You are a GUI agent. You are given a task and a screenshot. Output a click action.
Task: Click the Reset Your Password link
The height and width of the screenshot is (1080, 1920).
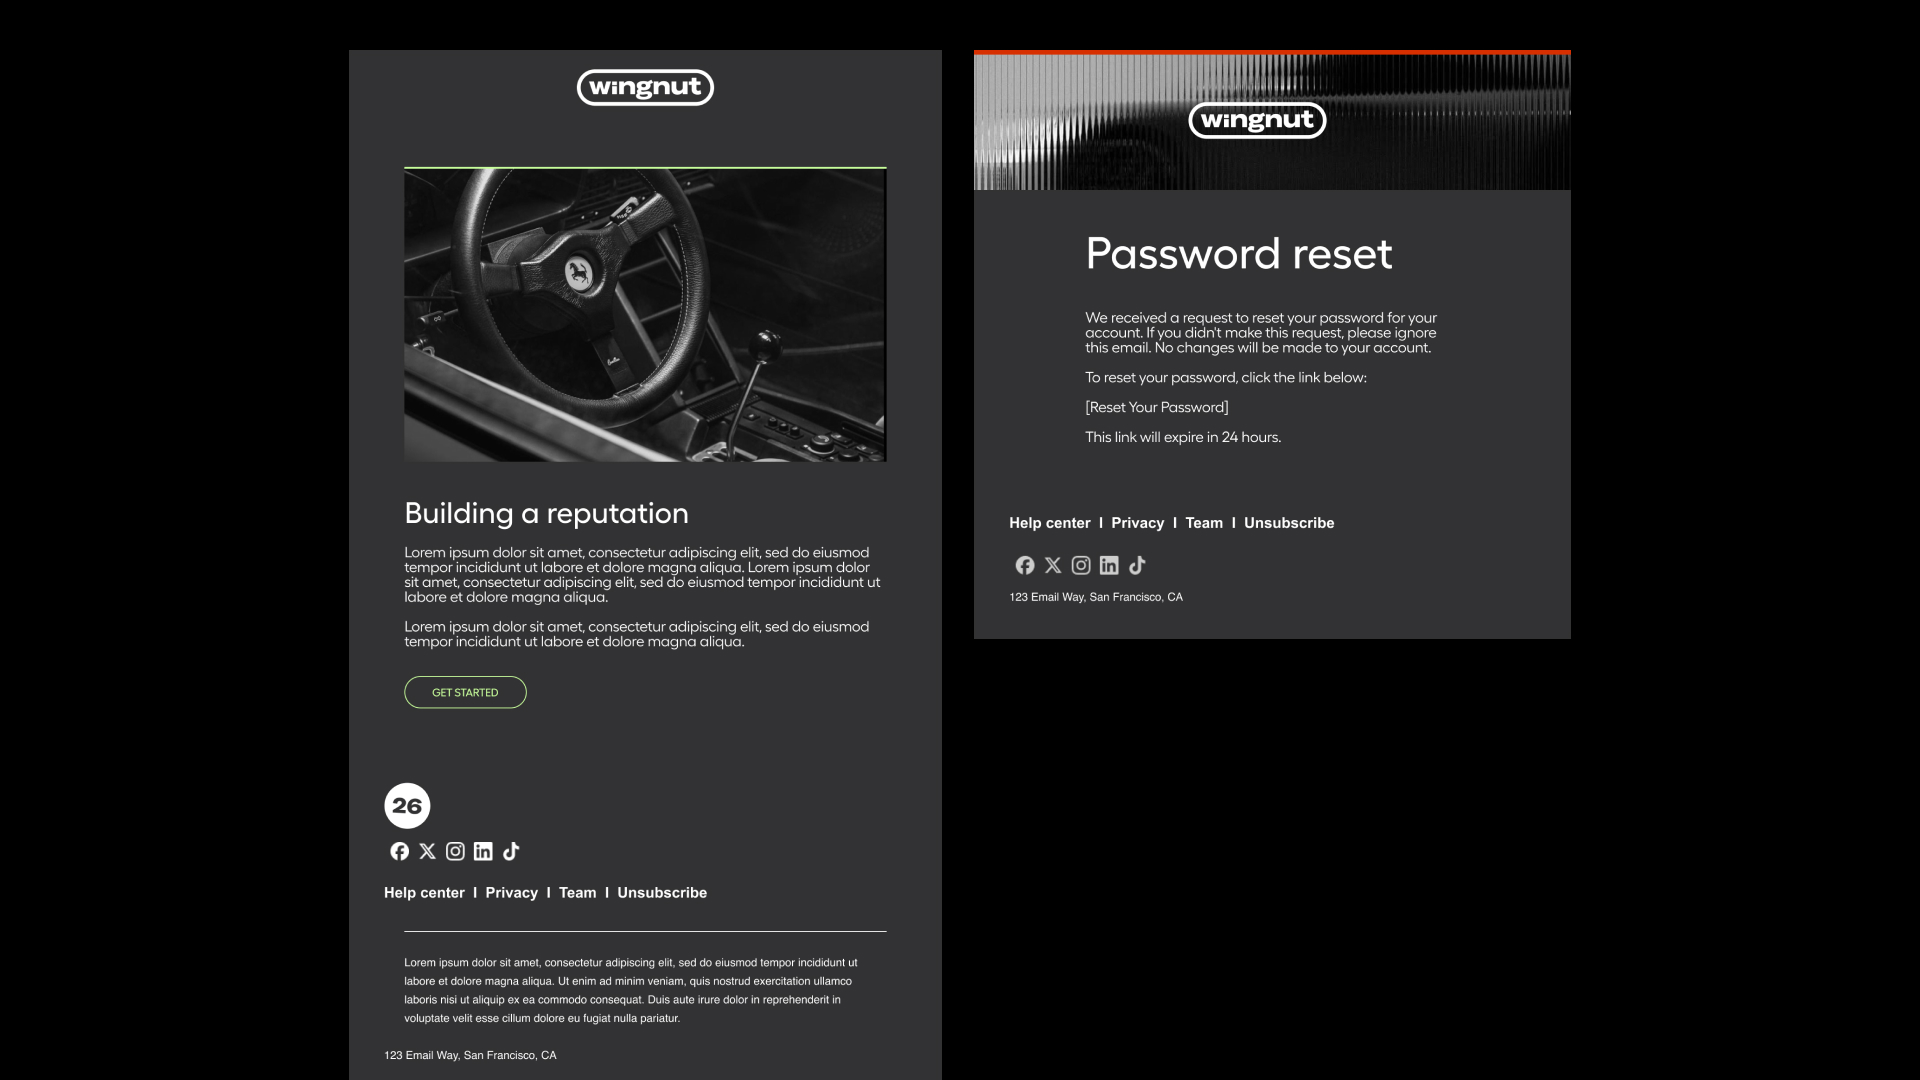1157,407
